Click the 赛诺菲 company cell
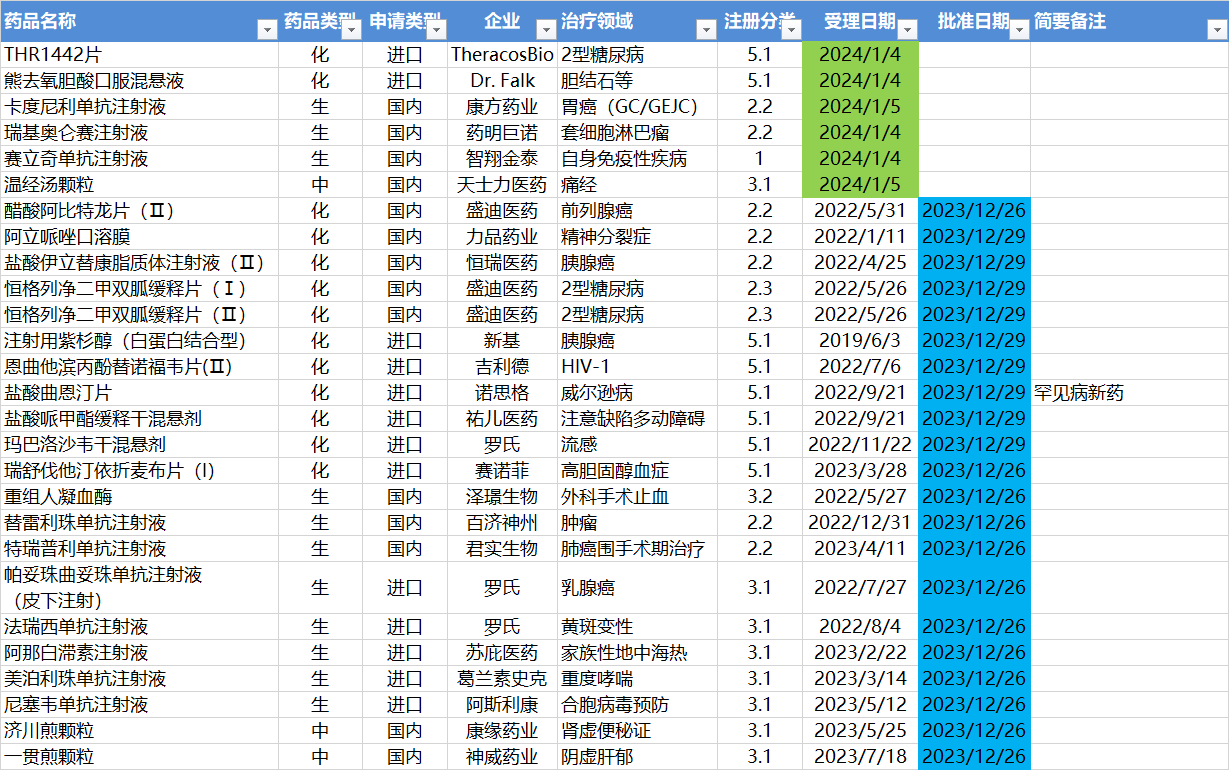Viewport: 1229px width, 770px height. point(502,471)
